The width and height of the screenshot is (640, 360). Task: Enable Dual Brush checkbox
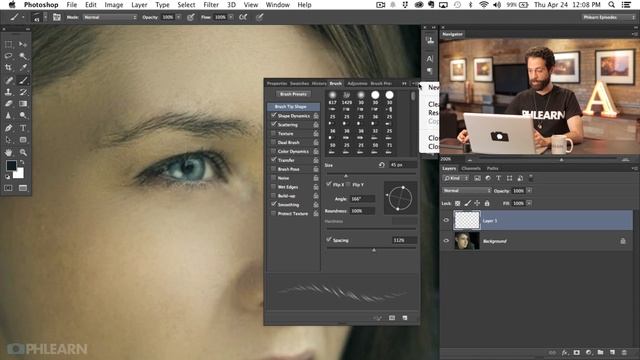[x=273, y=142]
